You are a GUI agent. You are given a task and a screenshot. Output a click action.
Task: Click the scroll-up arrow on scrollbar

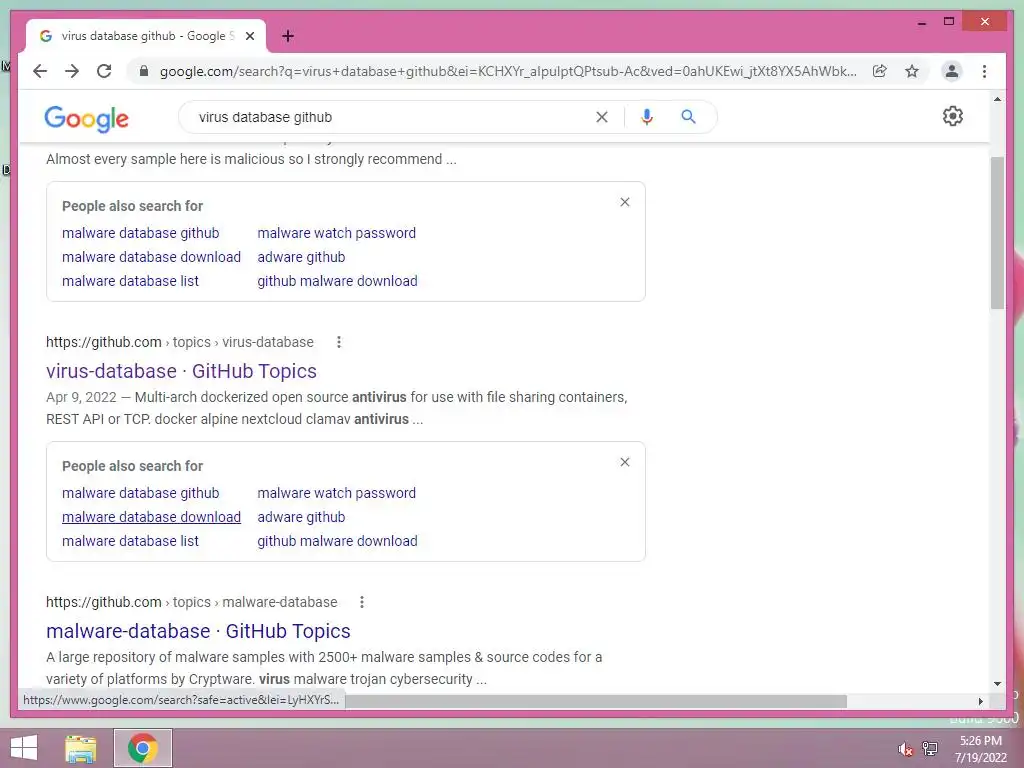point(997,99)
